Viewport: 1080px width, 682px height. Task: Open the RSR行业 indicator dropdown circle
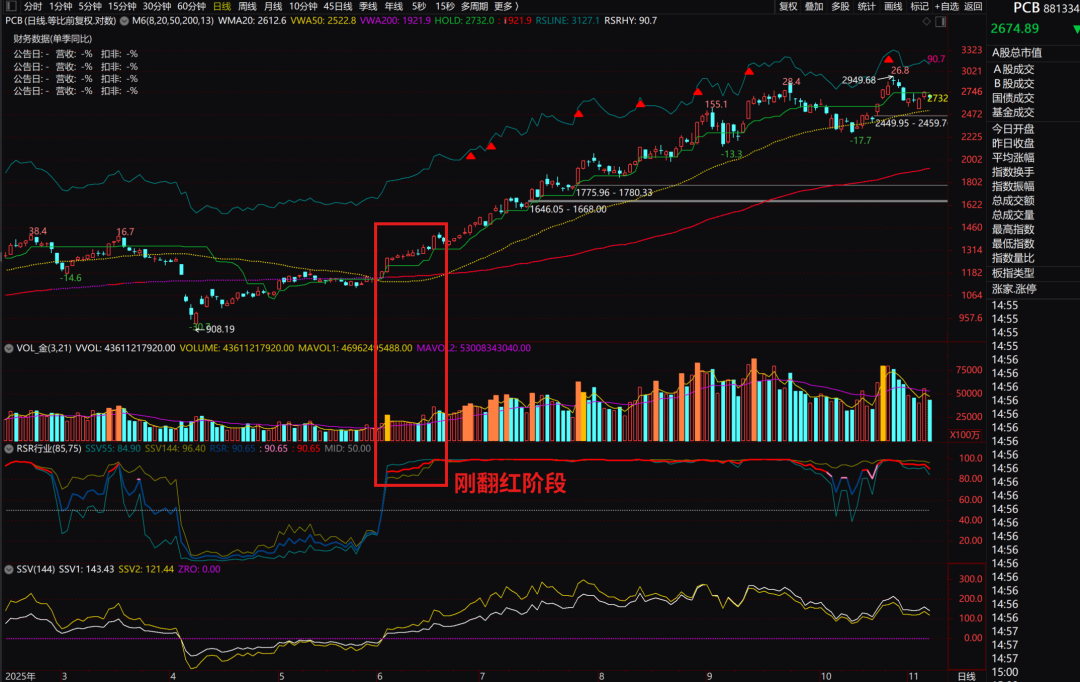pyautogui.click(x=9, y=448)
